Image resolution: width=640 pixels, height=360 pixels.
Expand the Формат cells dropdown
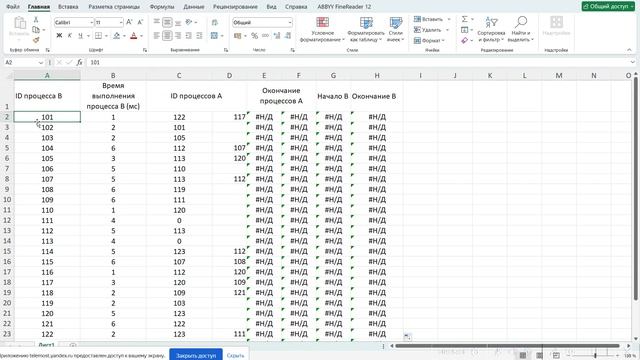[x=443, y=40]
